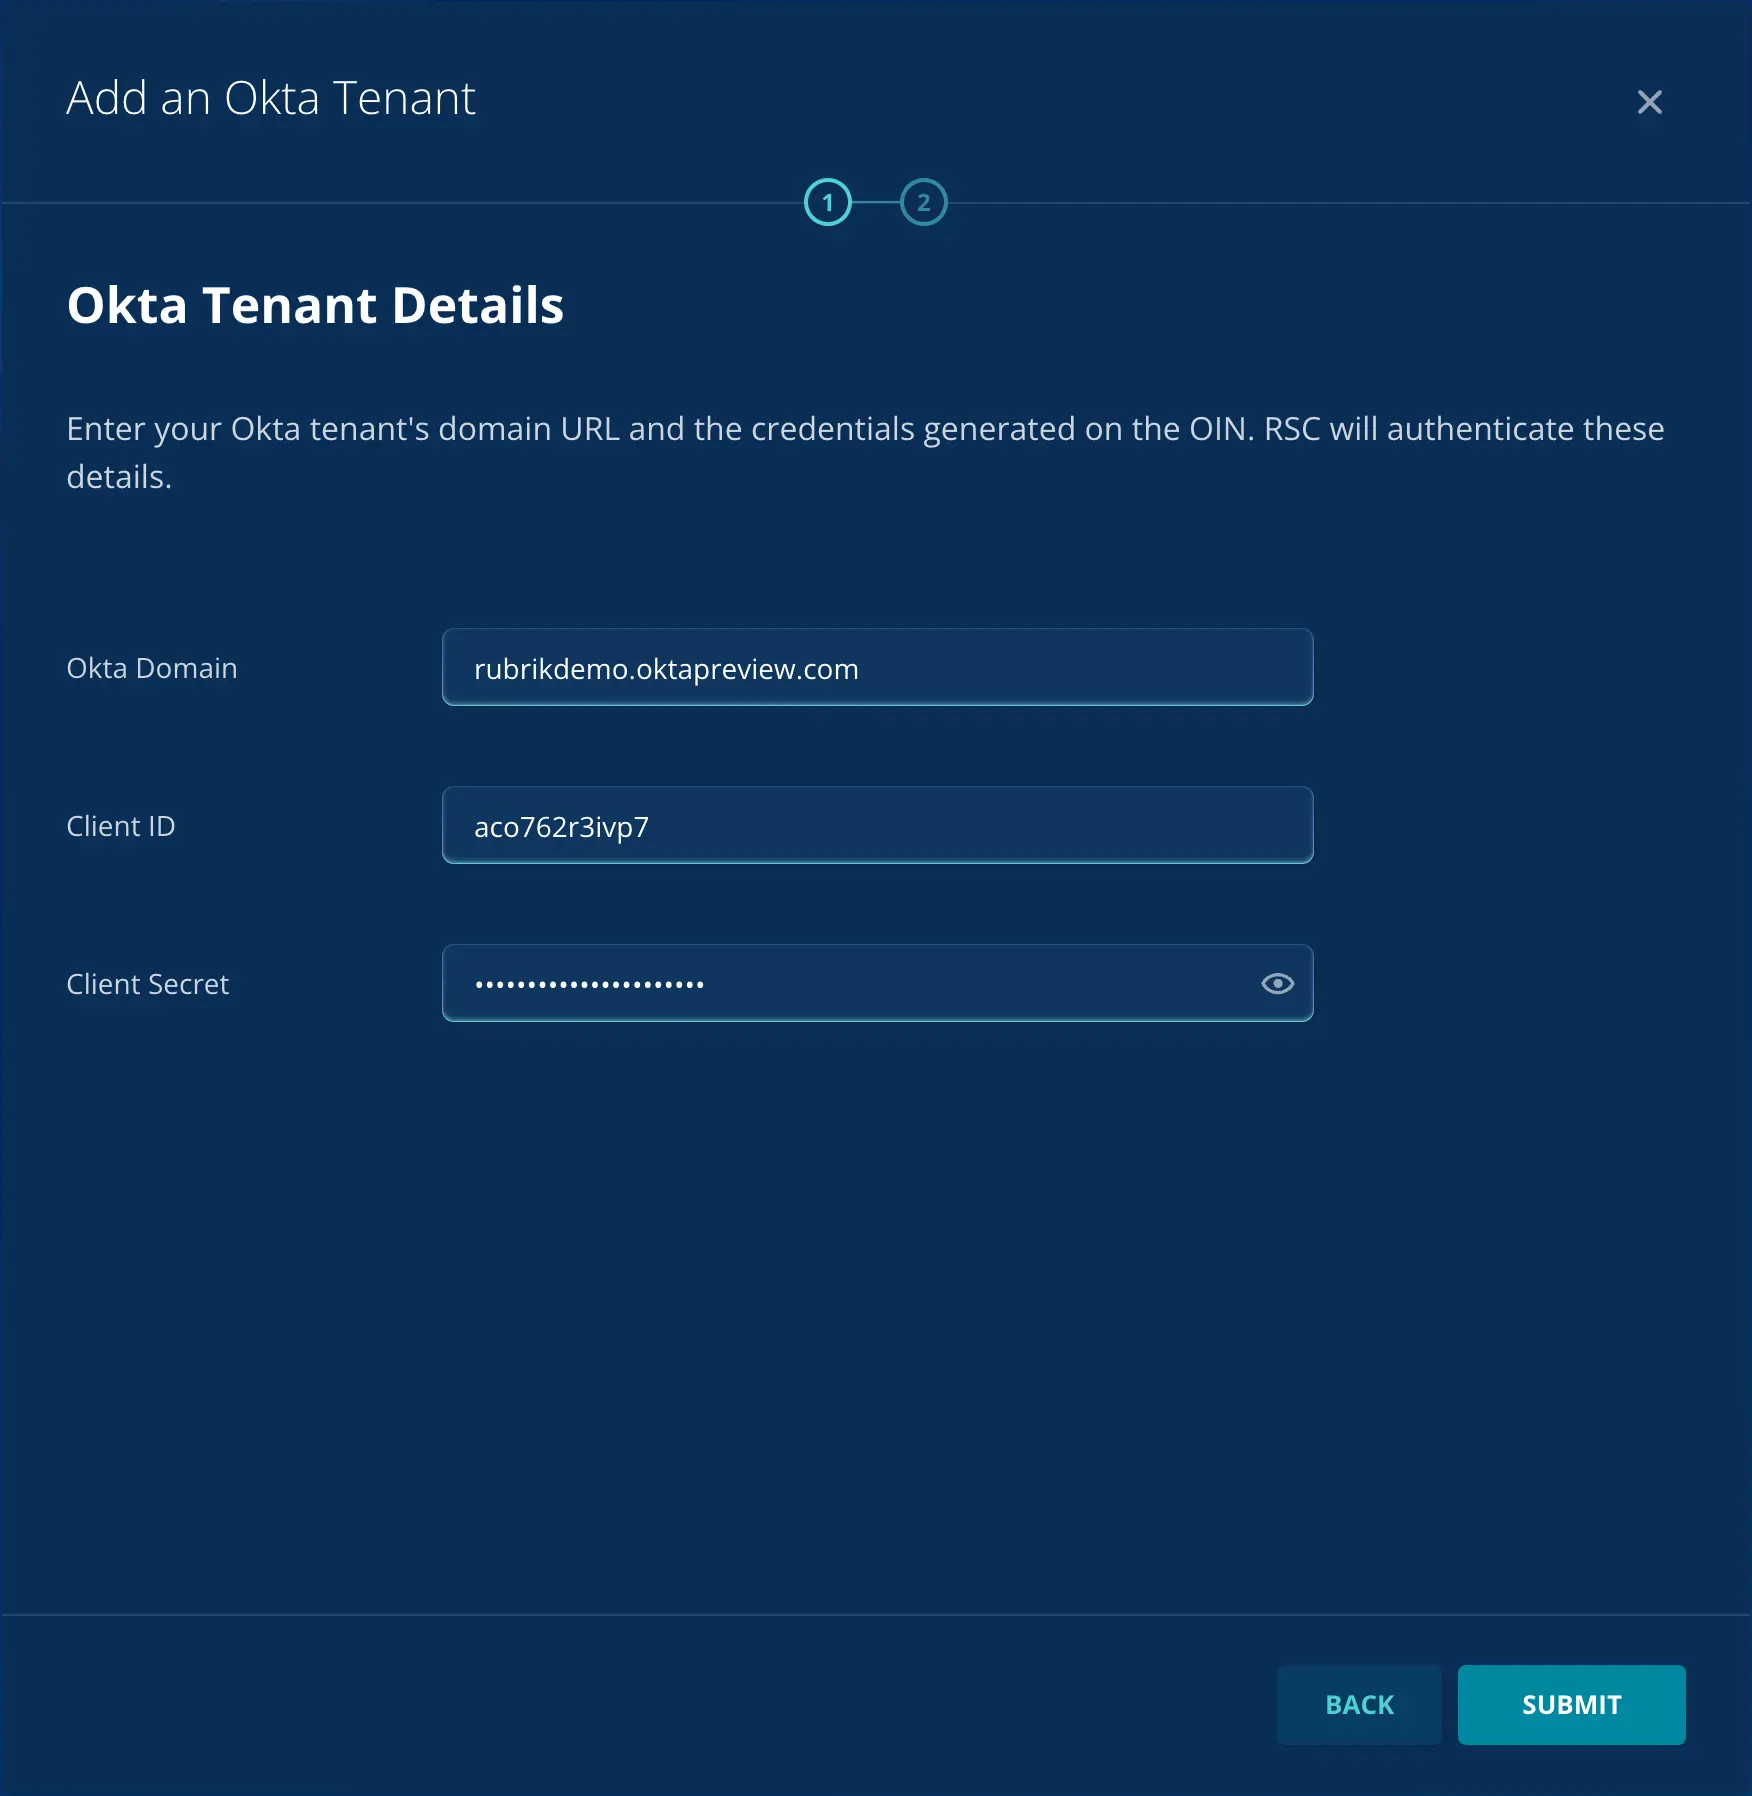Click the step indicator circle labeled 1
The width and height of the screenshot is (1752, 1796).
[828, 201]
